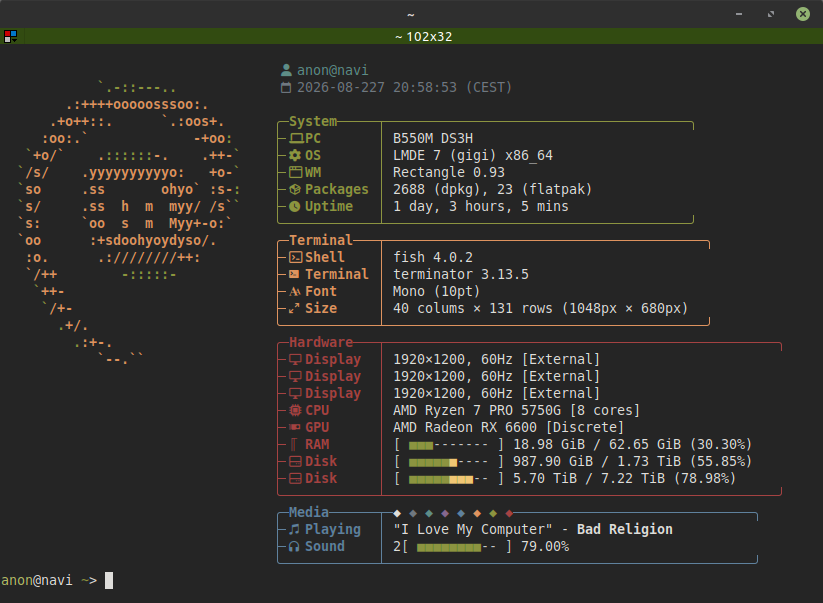Click the icon beside the Terminal row label

tap(294, 274)
